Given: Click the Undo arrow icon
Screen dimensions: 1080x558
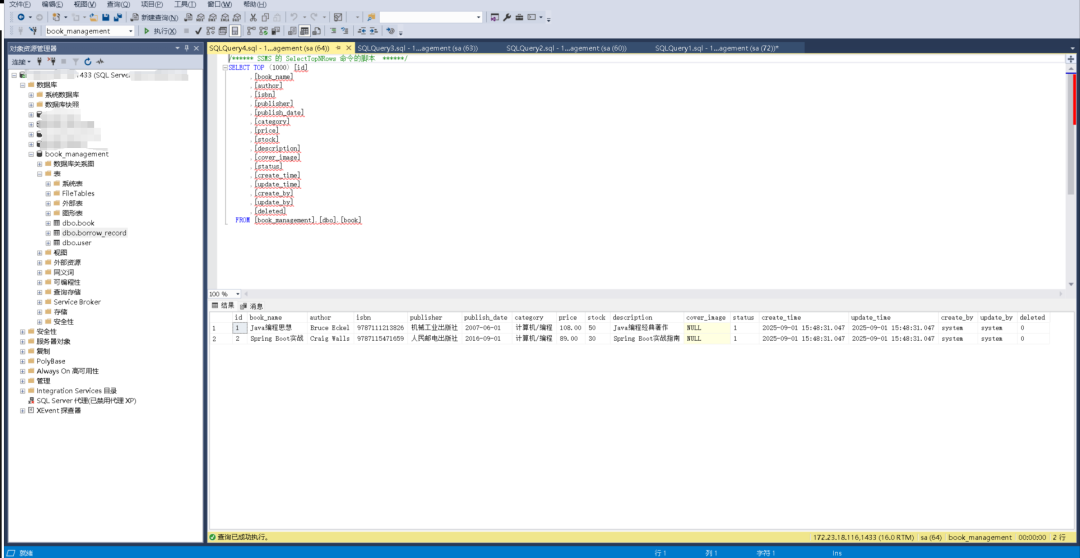Looking at the screenshot, I should click(293, 17).
